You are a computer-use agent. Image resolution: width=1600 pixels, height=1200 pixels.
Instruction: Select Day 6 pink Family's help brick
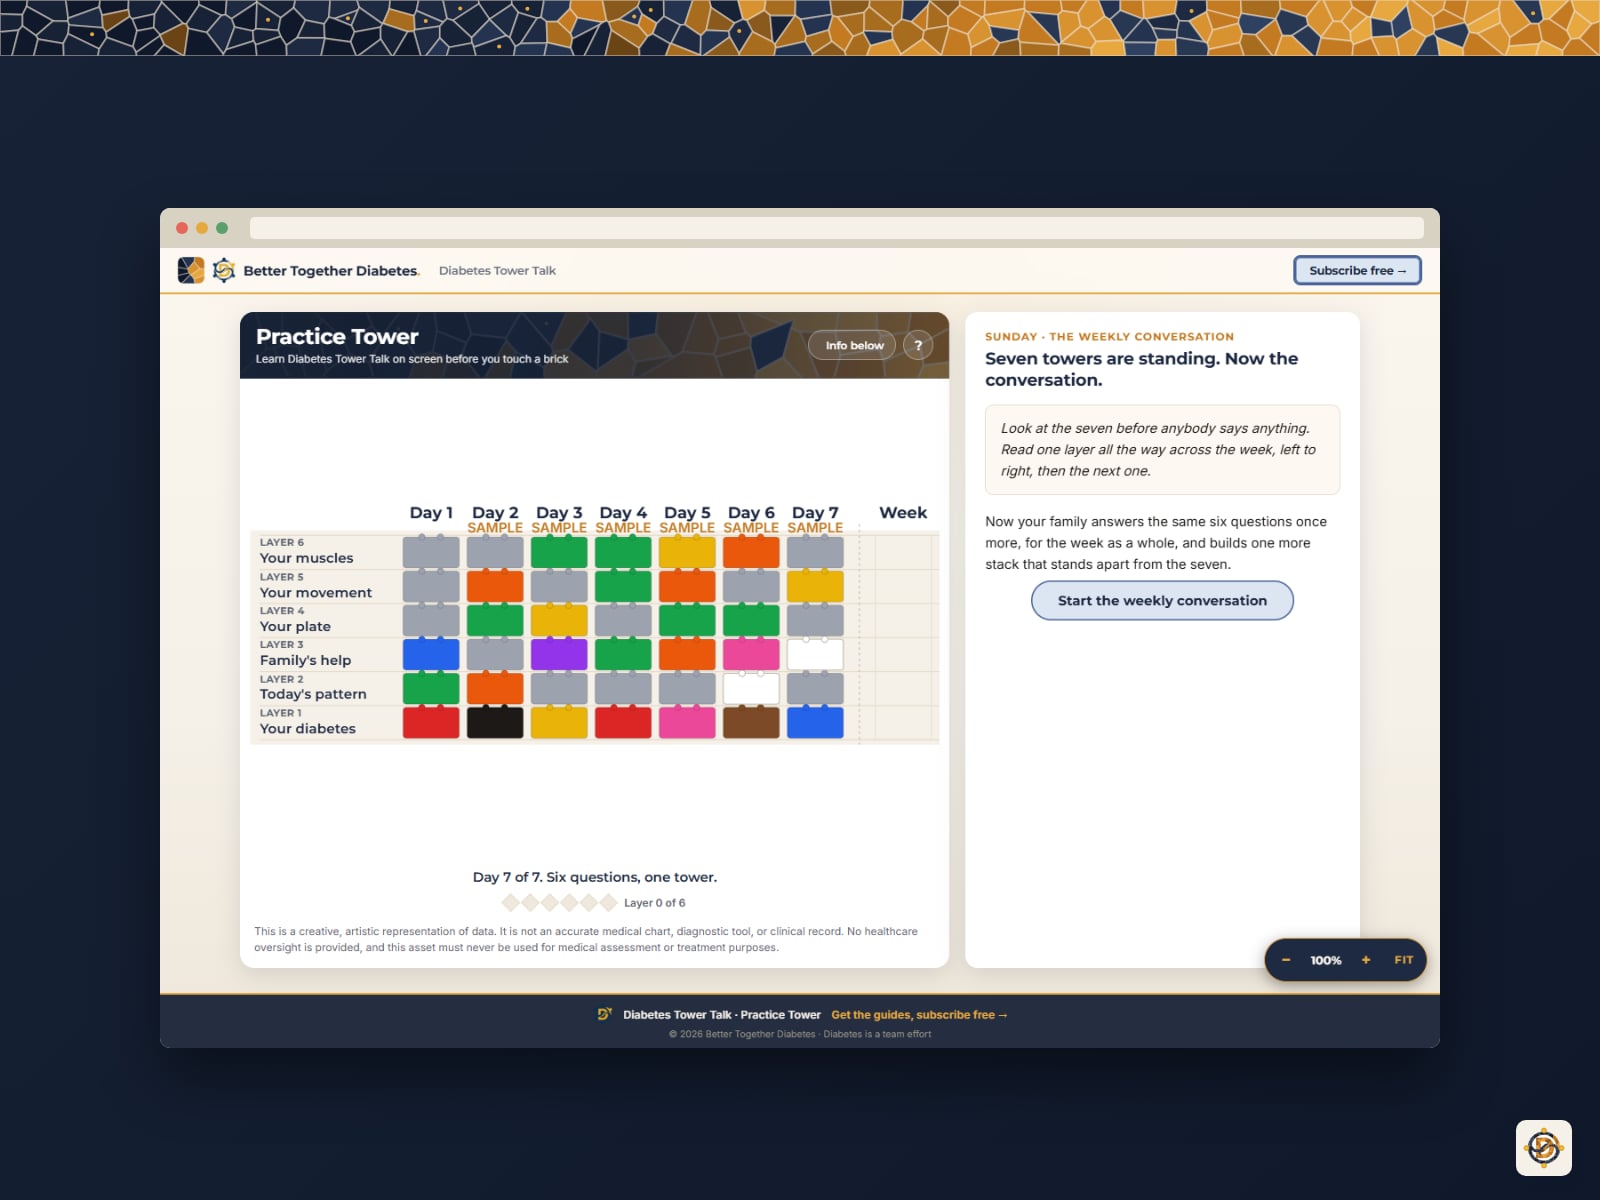tap(751, 654)
